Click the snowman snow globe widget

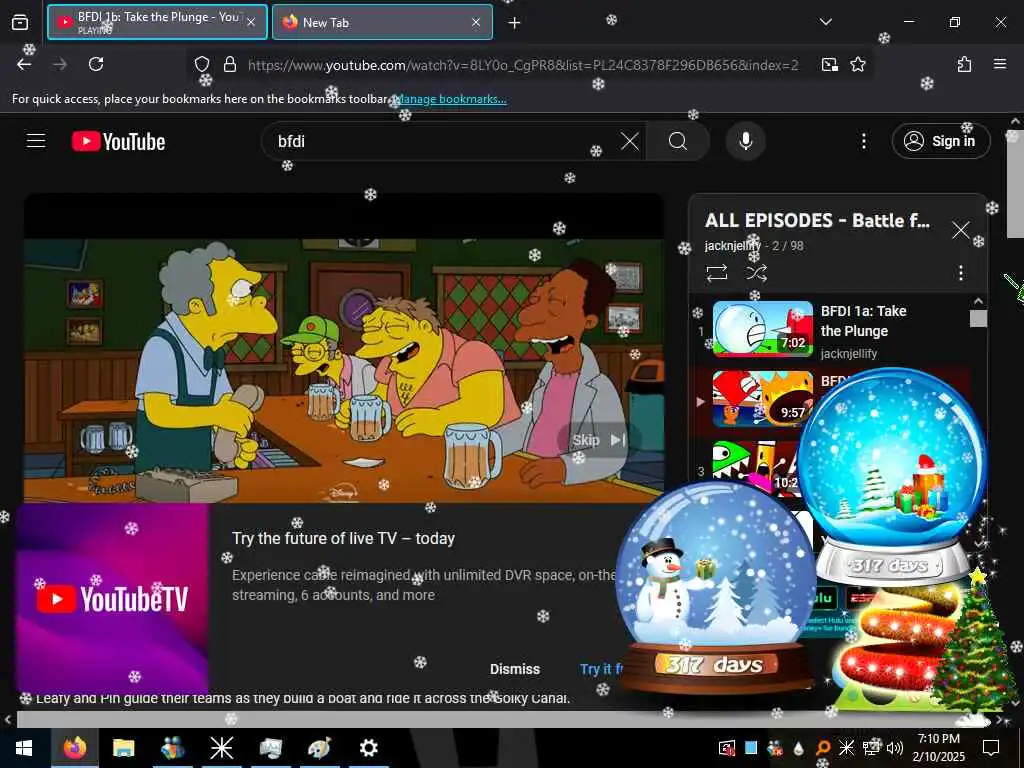point(716,588)
